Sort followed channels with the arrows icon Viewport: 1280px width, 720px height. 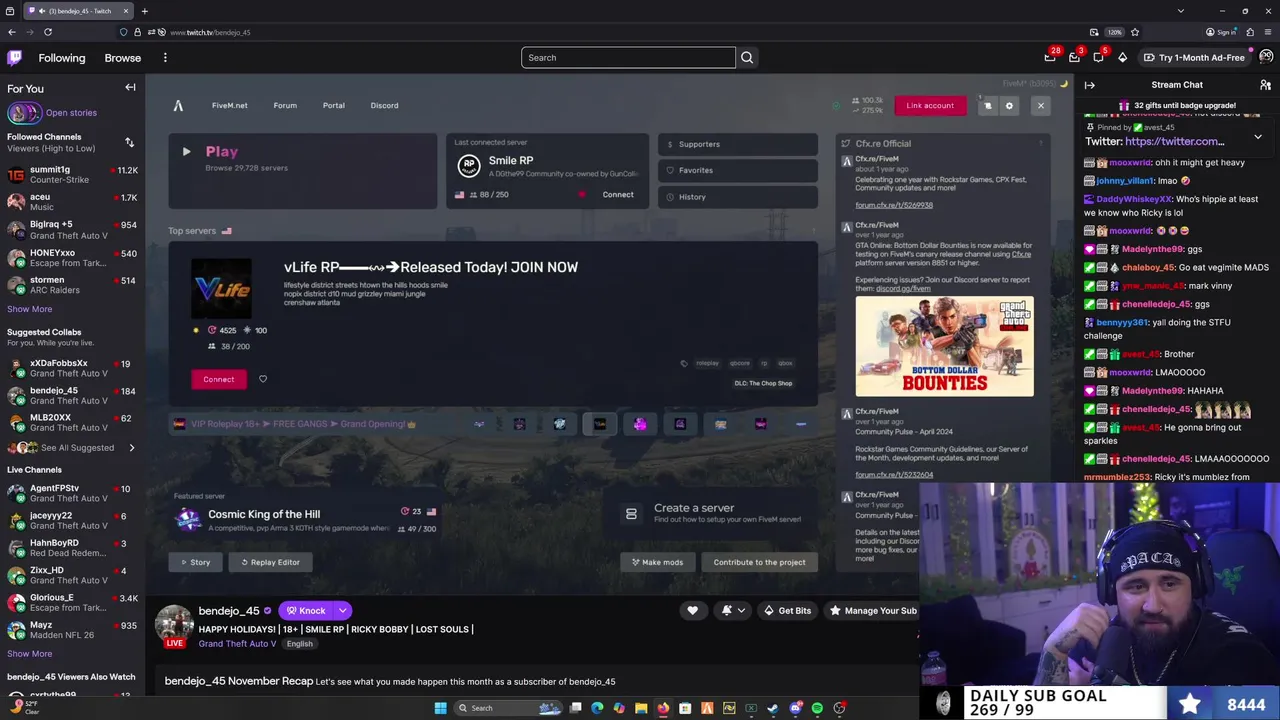(129, 142)
